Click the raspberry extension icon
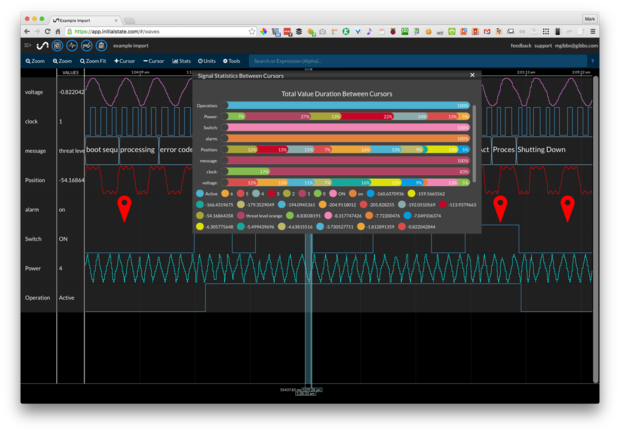Viewport: 620px width, 433px height. (x=393, y=31)
